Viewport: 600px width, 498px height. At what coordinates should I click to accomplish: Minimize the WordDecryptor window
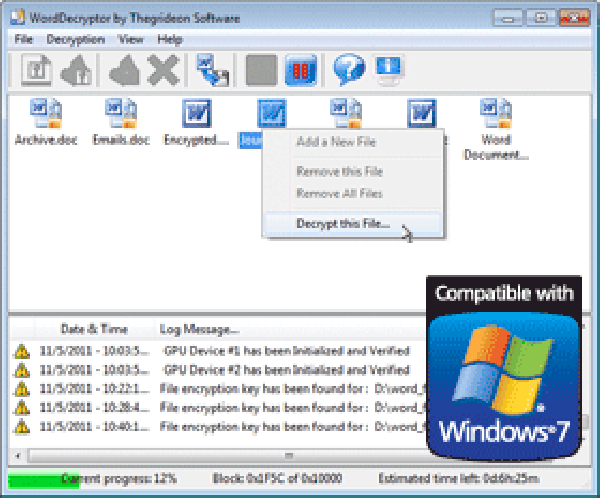coord(508,18)
